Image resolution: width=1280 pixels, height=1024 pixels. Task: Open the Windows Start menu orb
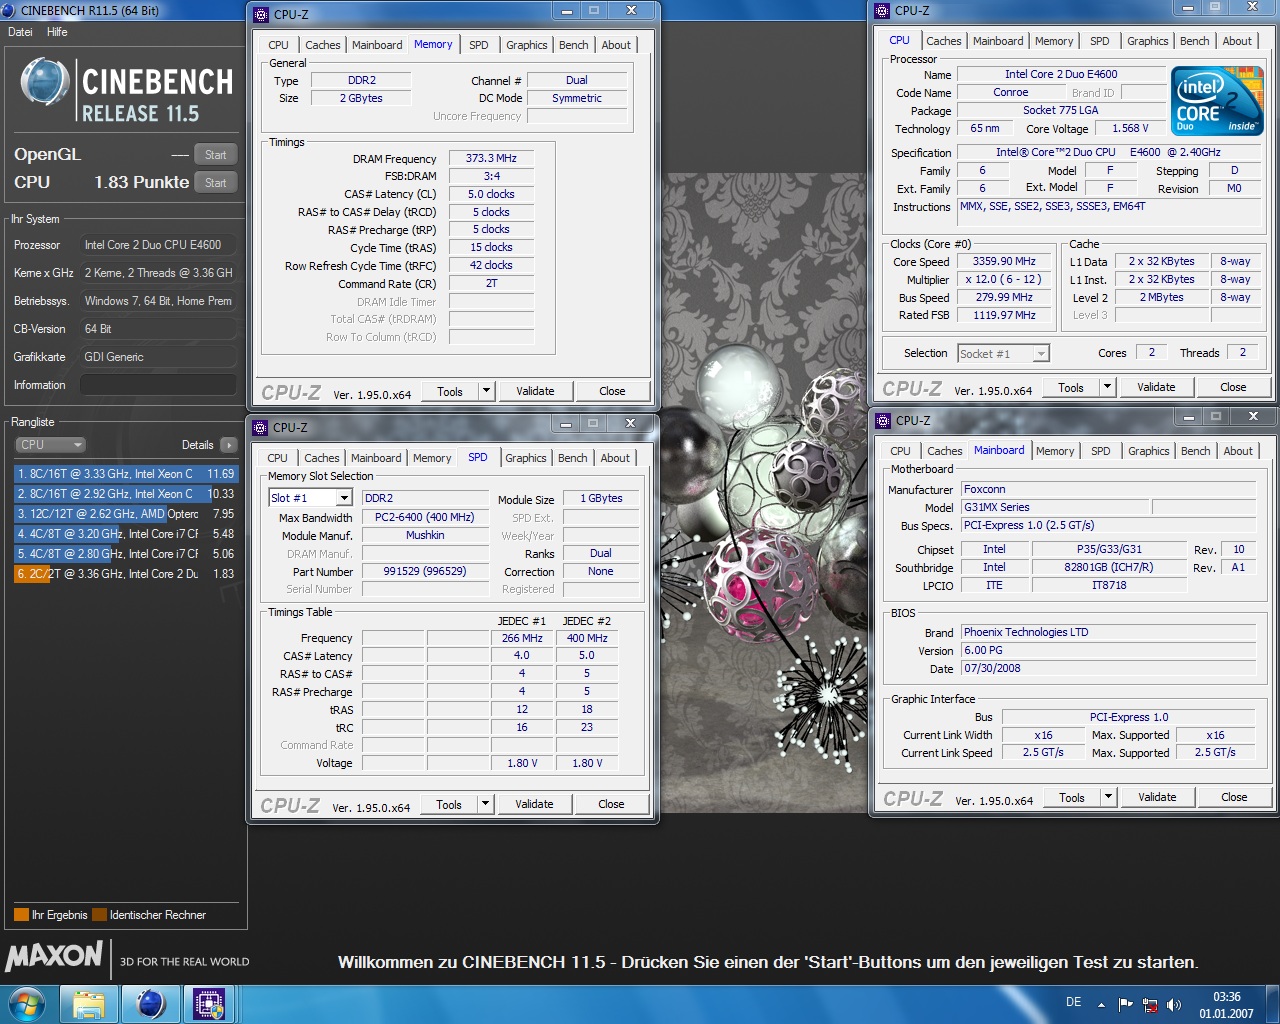click(x=27, y=1003)
